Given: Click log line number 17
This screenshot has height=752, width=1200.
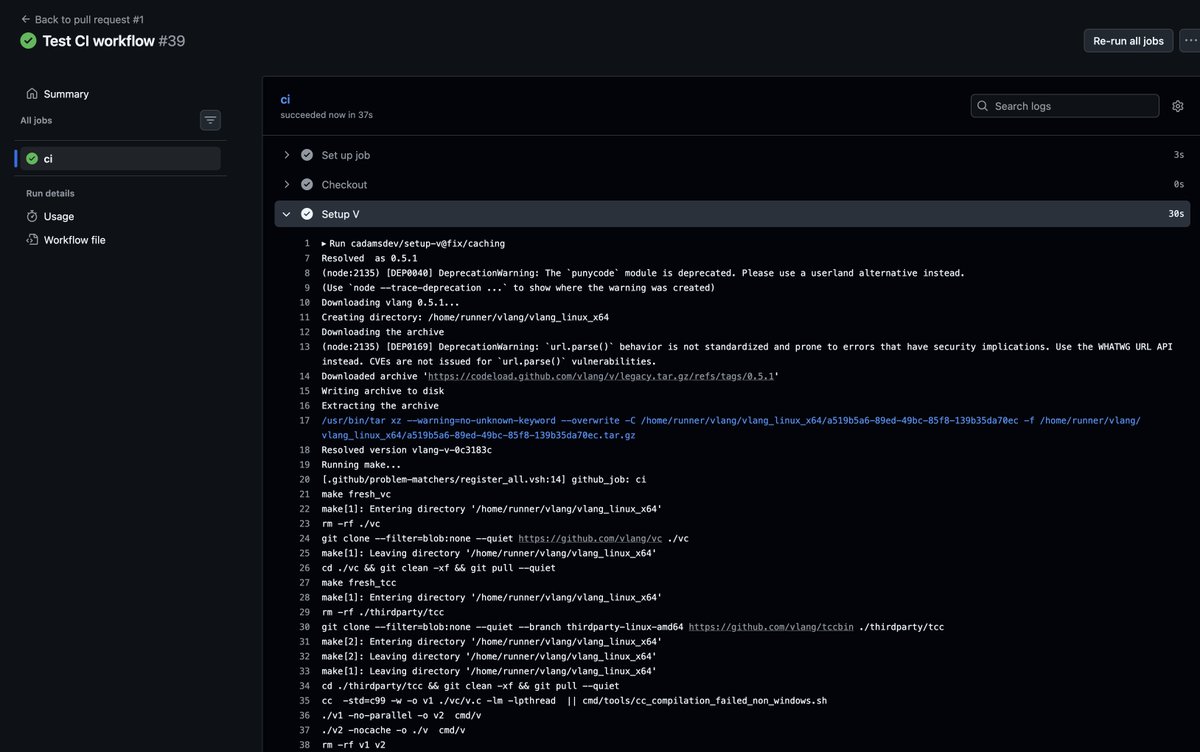Looking at the screenshot, I should 305,420.
